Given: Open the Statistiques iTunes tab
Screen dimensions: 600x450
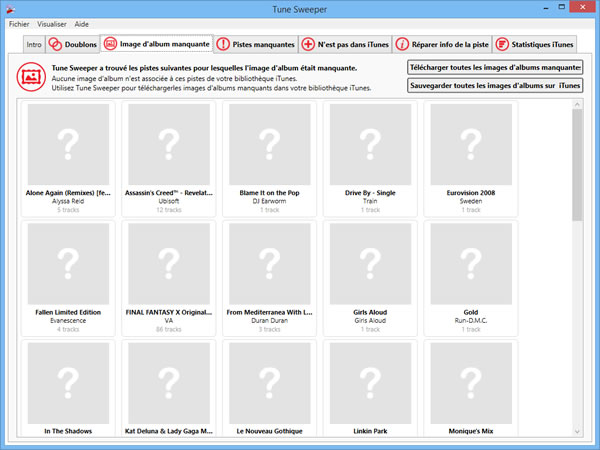Looking at the screenshot, I should tap(535, 44).
